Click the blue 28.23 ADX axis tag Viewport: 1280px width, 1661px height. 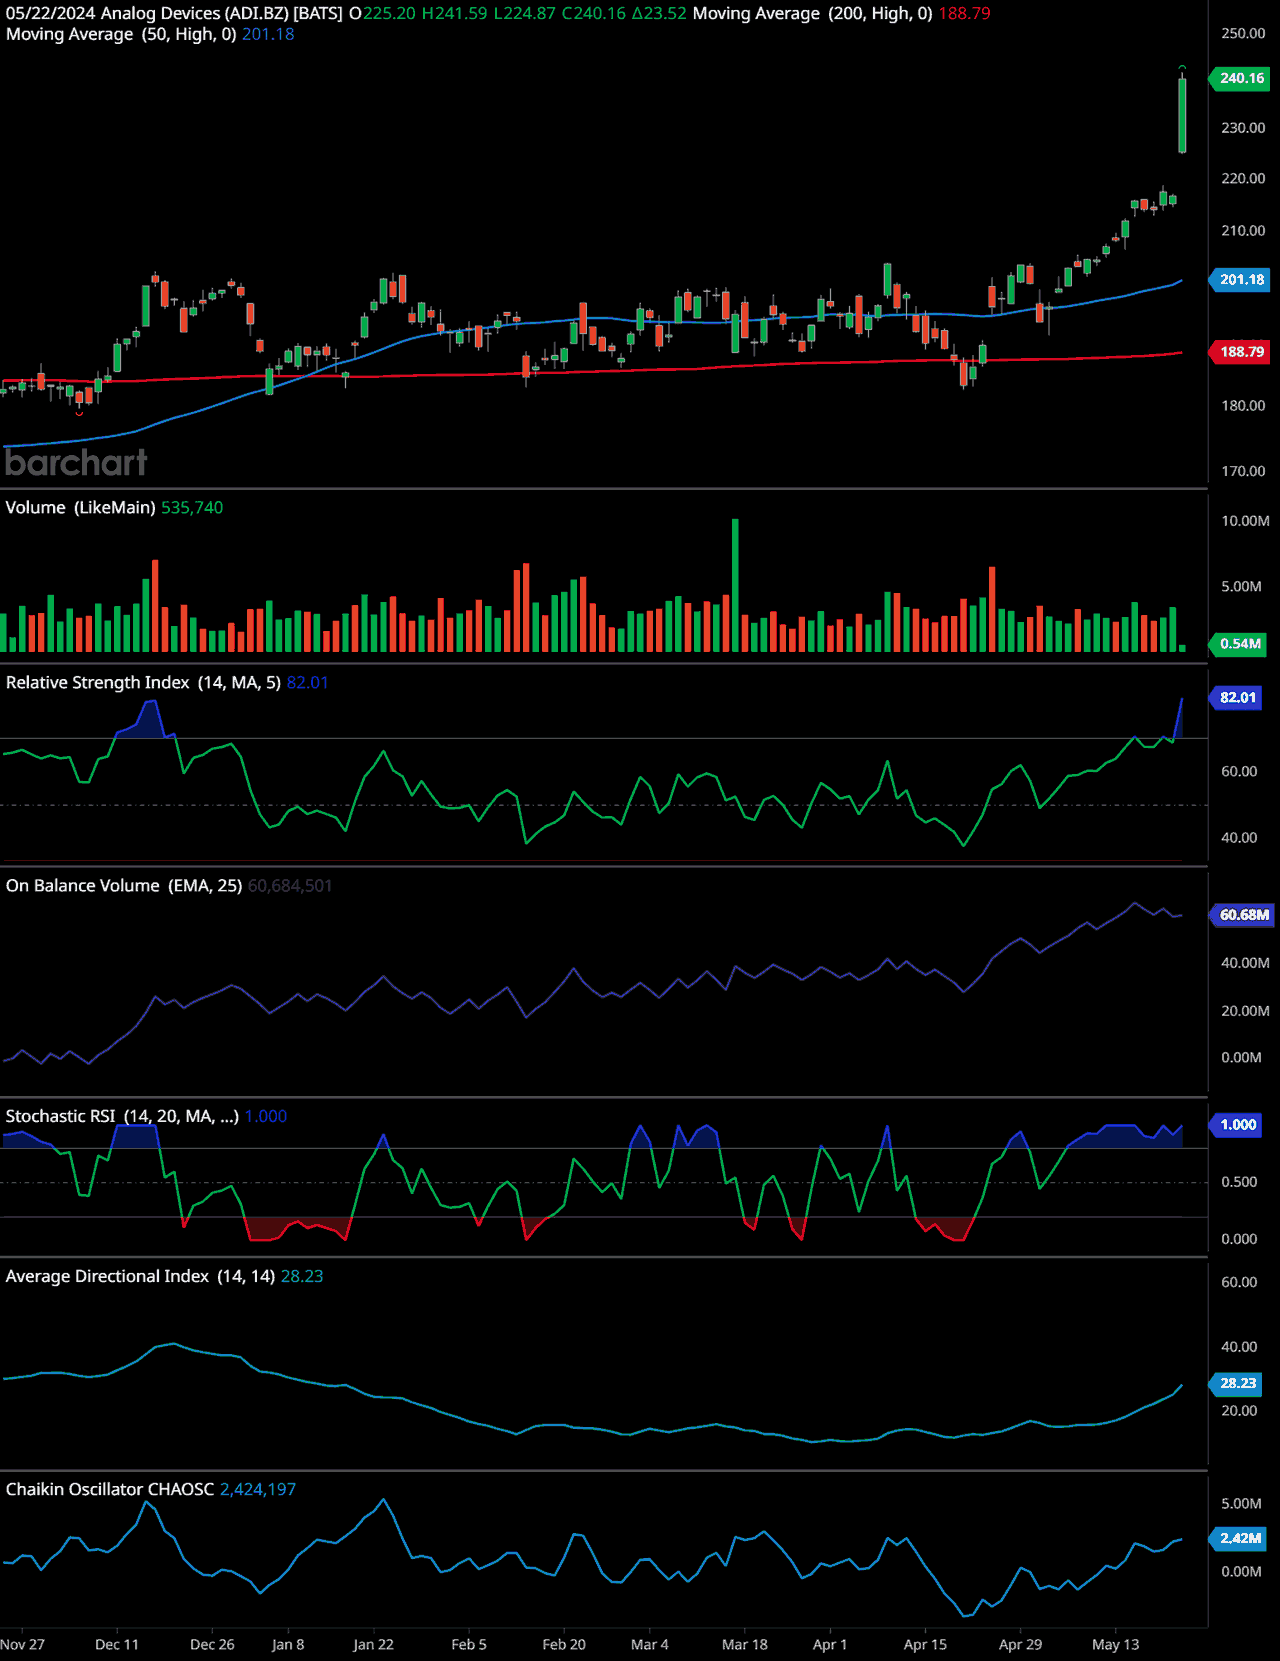1237,1384
